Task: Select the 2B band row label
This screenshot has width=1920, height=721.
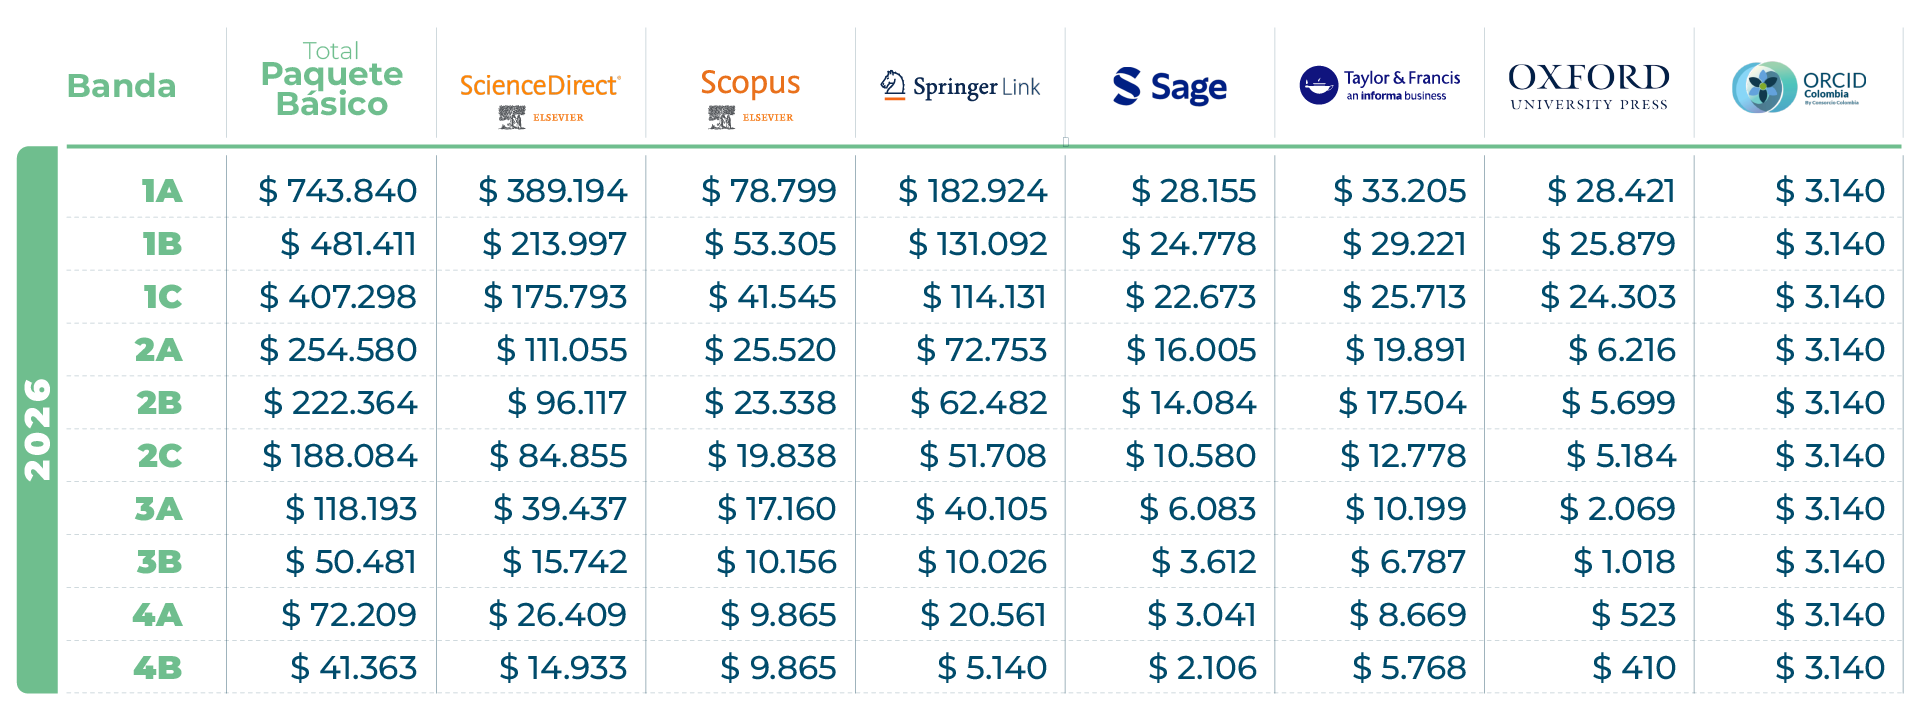Action: [159, 402]
